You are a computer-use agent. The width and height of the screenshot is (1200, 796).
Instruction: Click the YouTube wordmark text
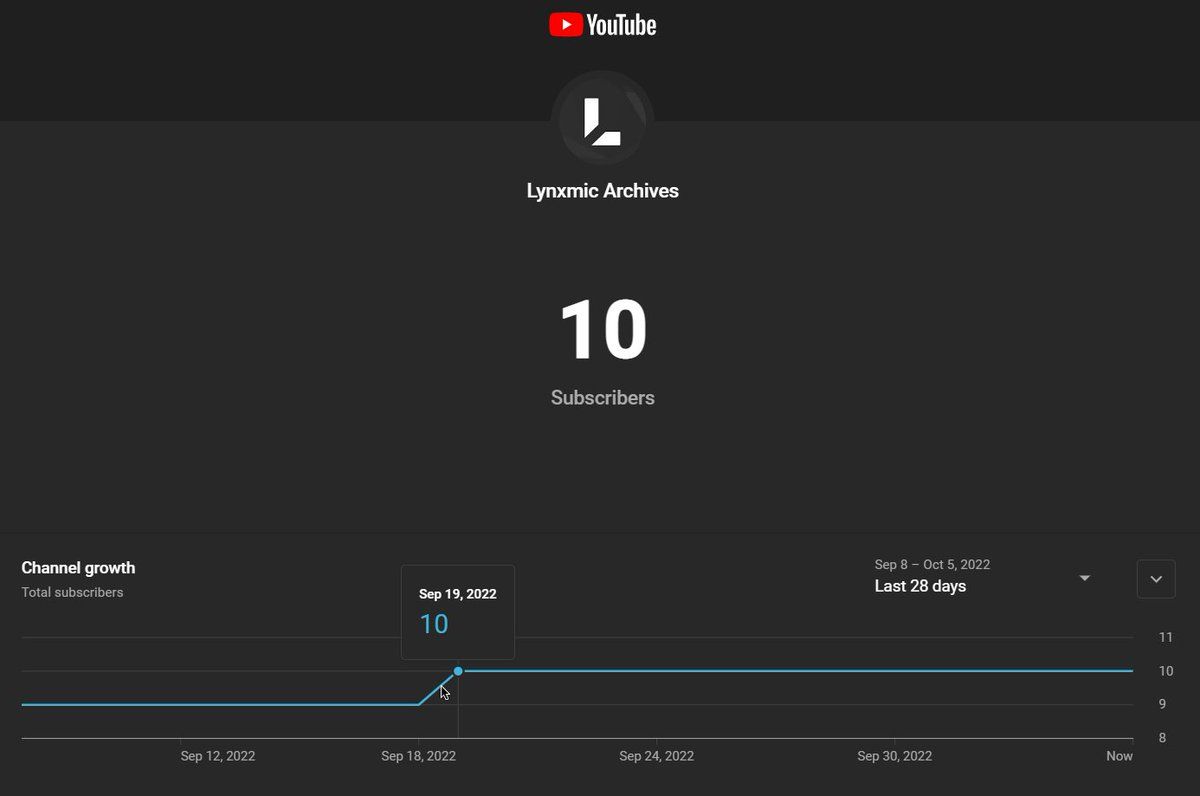[621, 25]
